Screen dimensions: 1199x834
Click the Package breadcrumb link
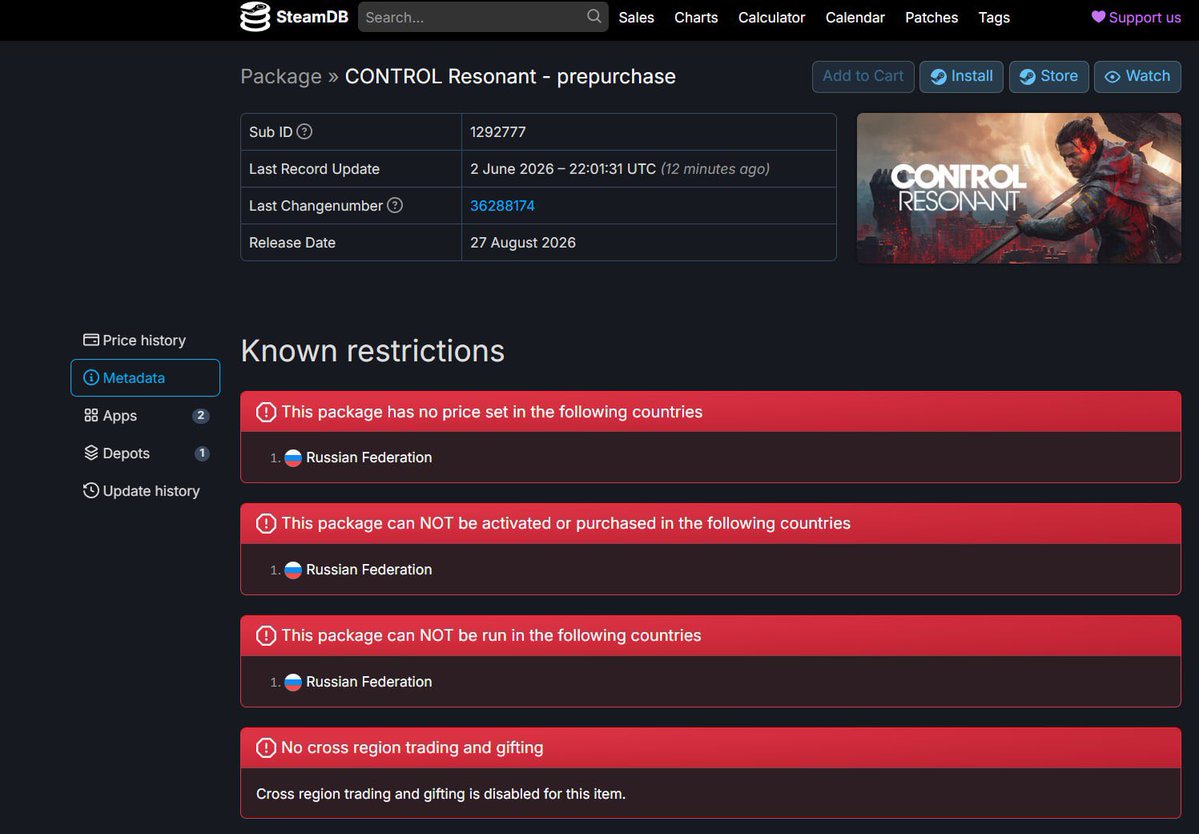281,76
